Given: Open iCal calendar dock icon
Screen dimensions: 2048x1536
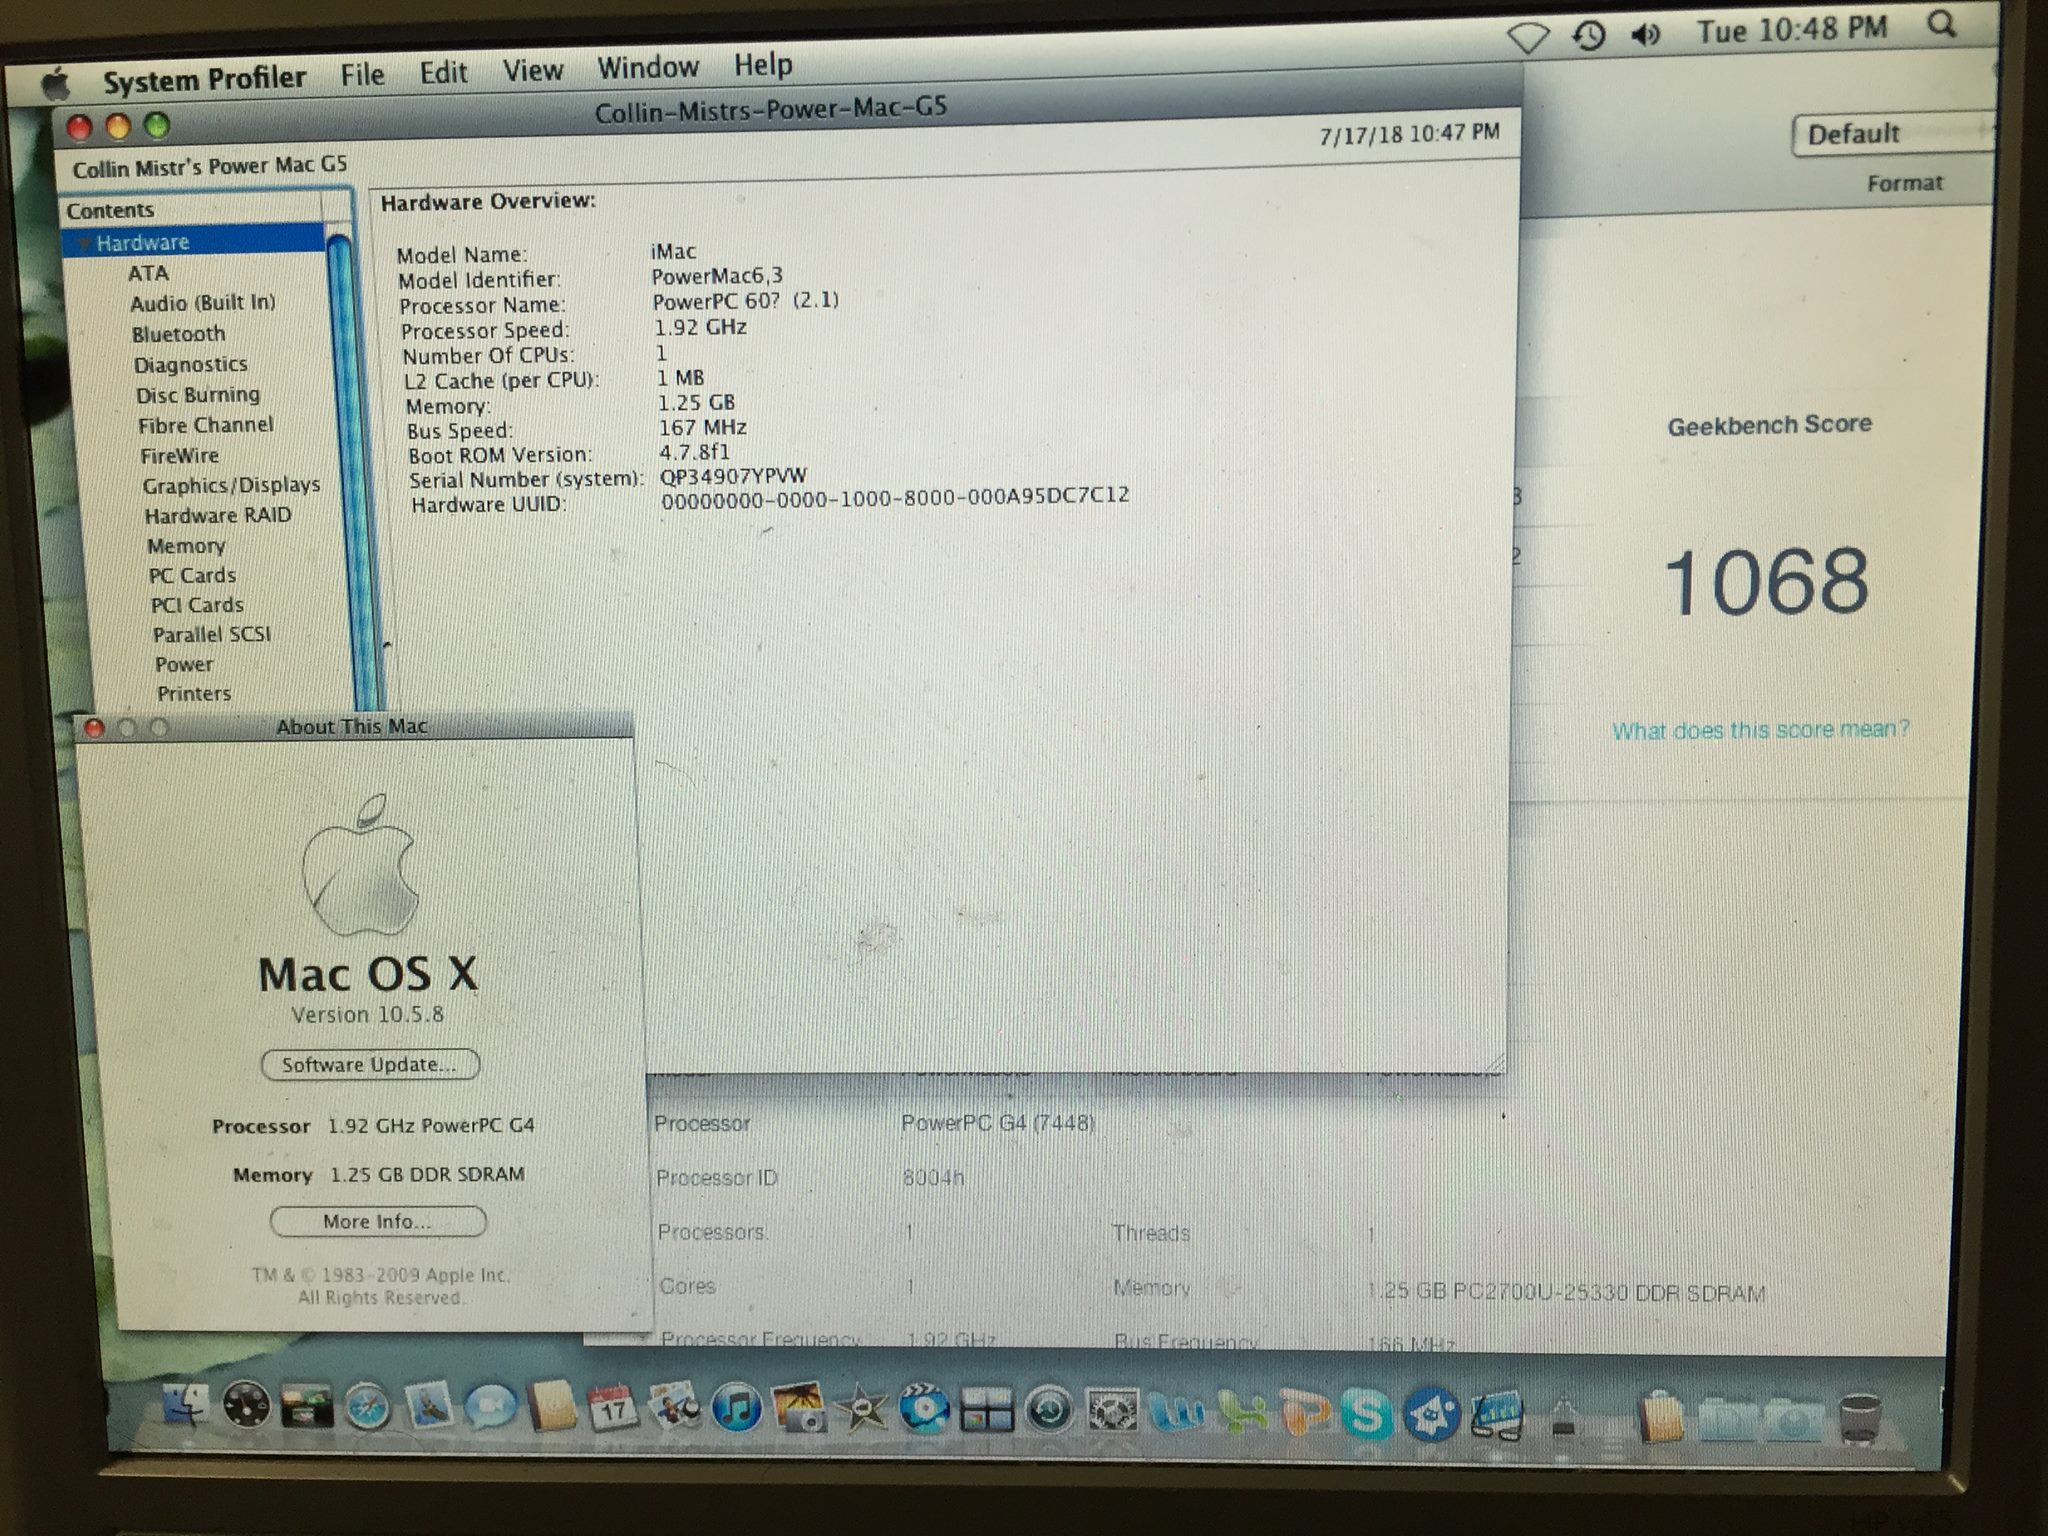Looking at the screenshot, I should click(611, 1408).
